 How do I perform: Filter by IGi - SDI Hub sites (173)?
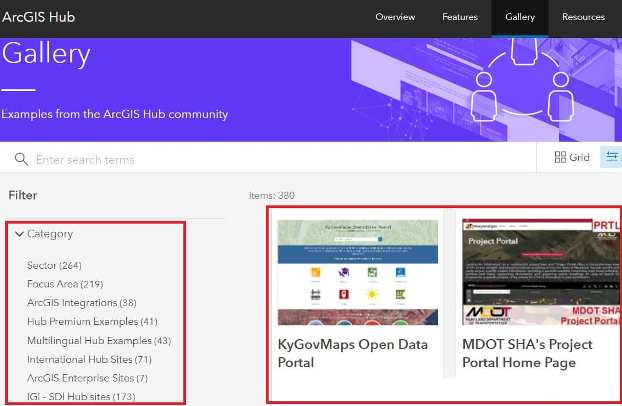pyautogui.click(x=81, y=396)
